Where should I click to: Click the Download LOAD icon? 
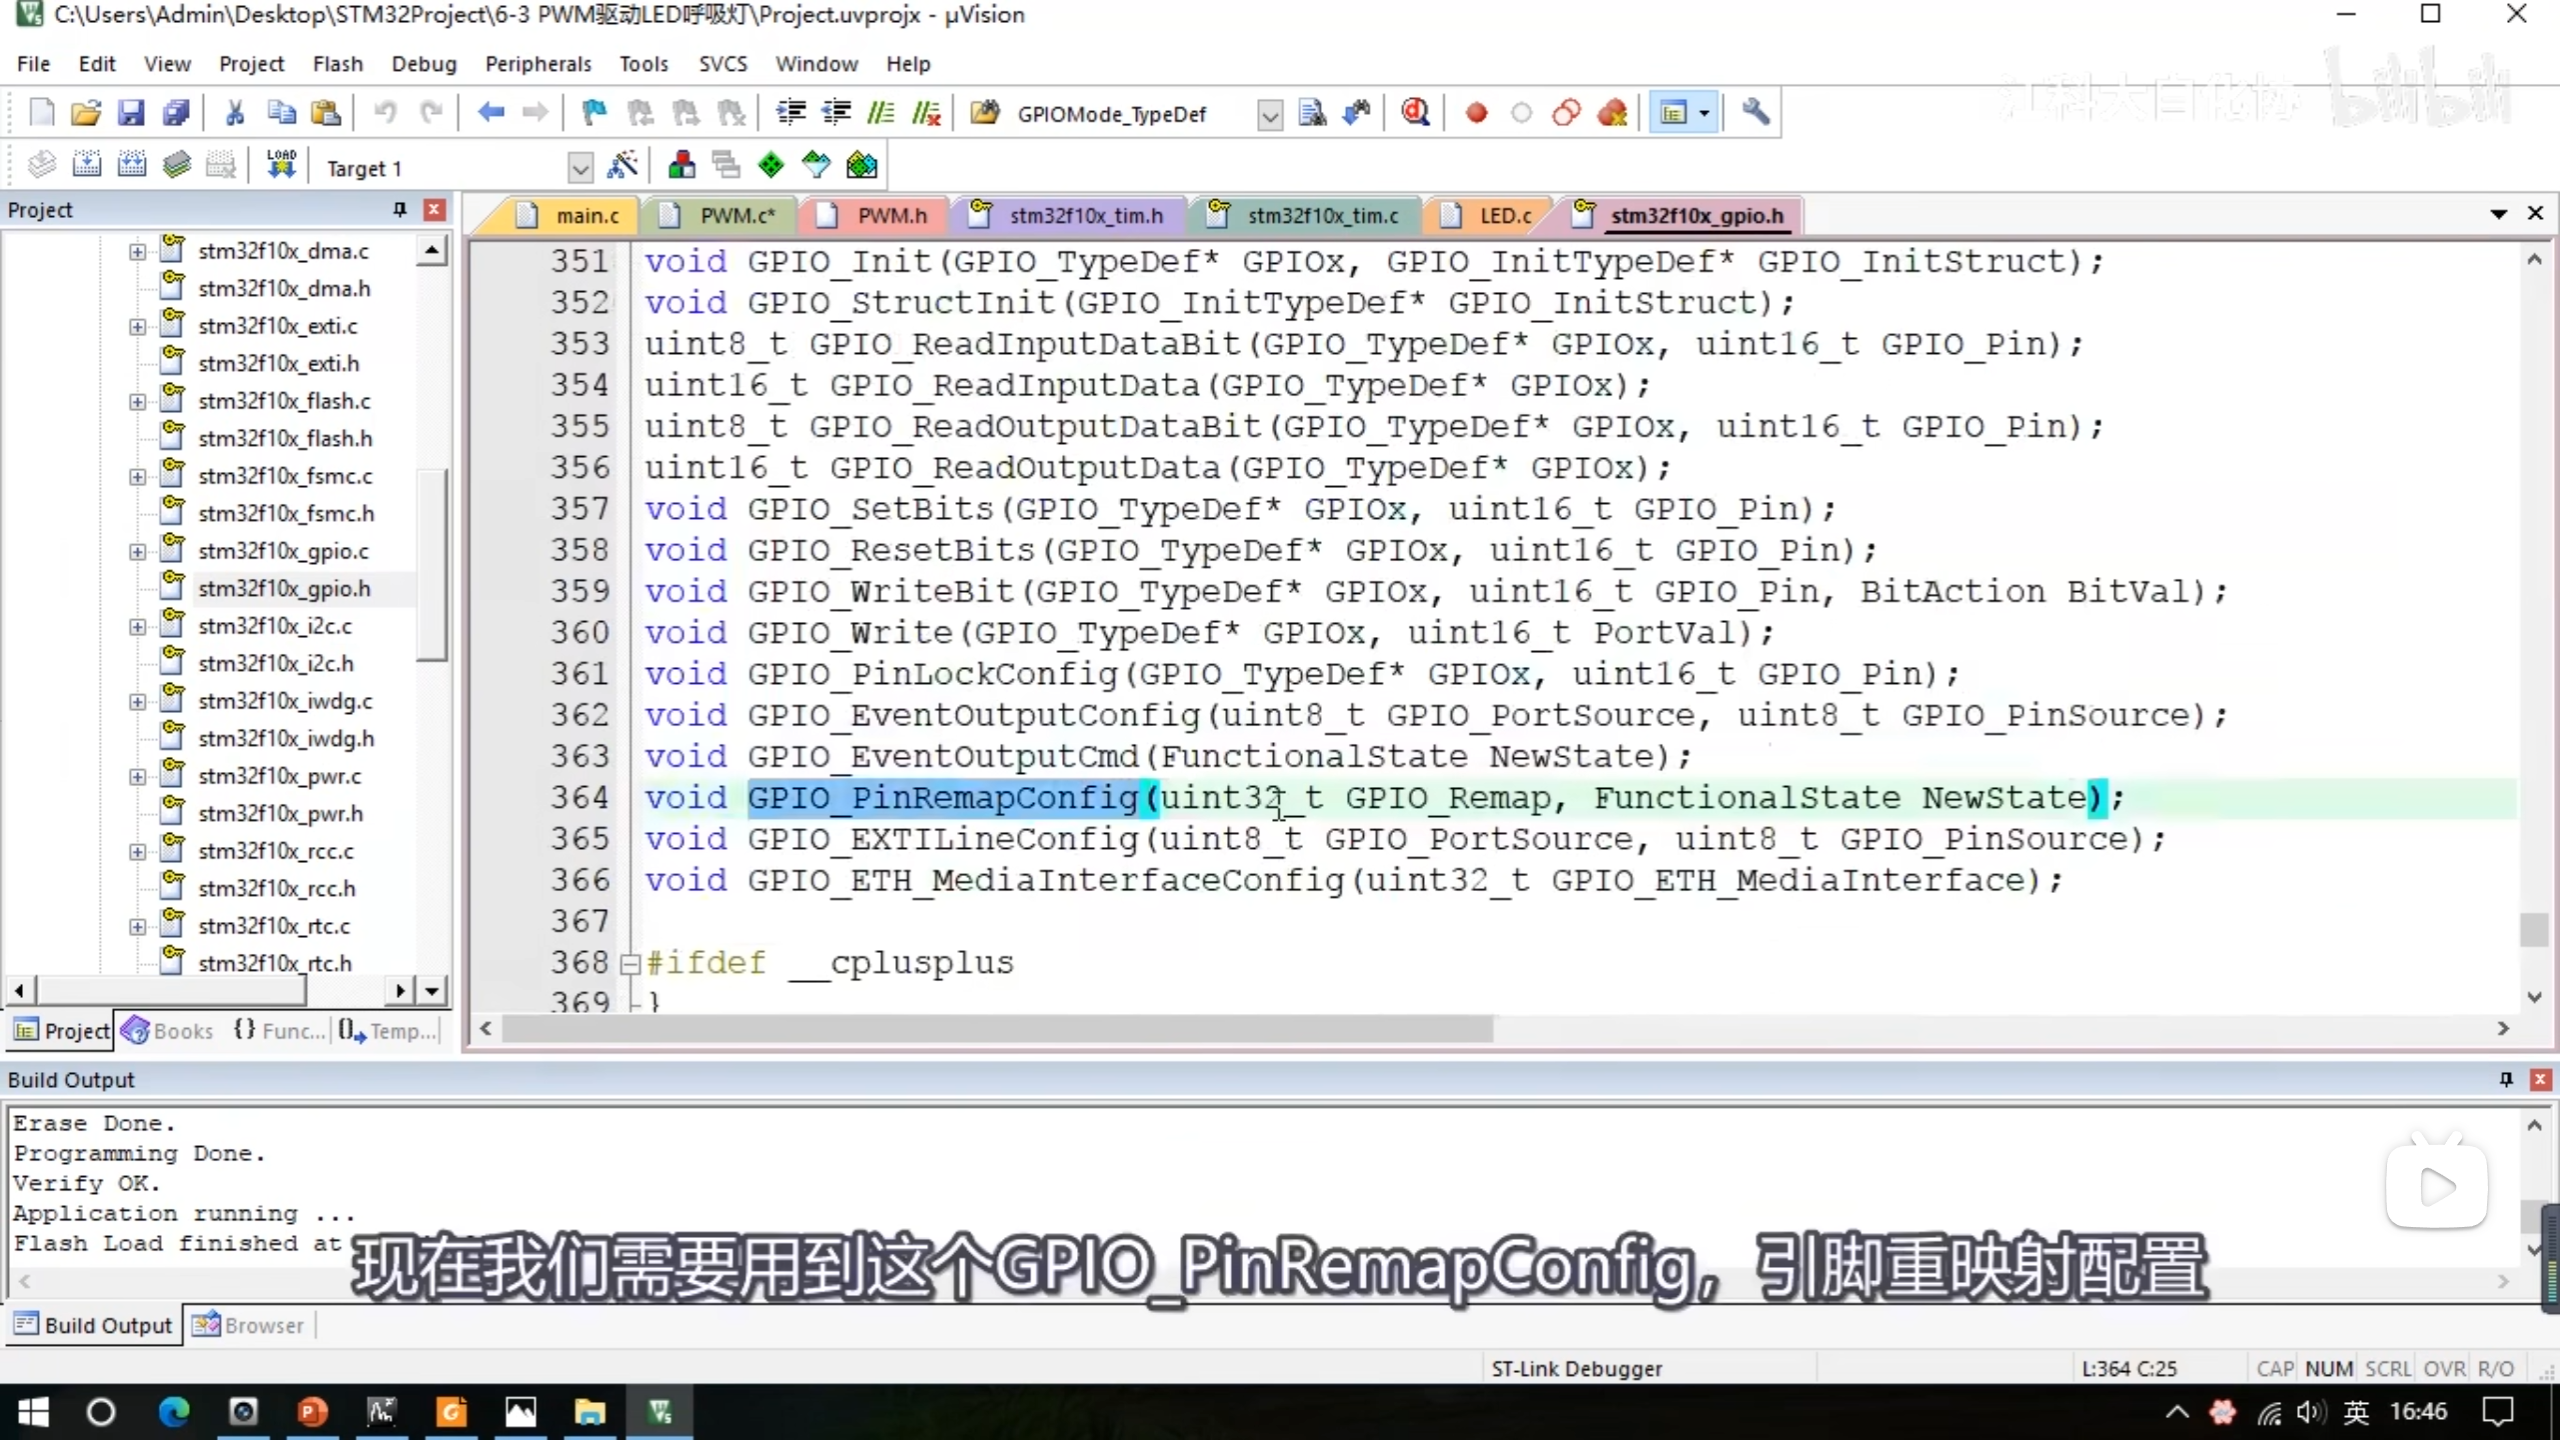pos(281,165)
